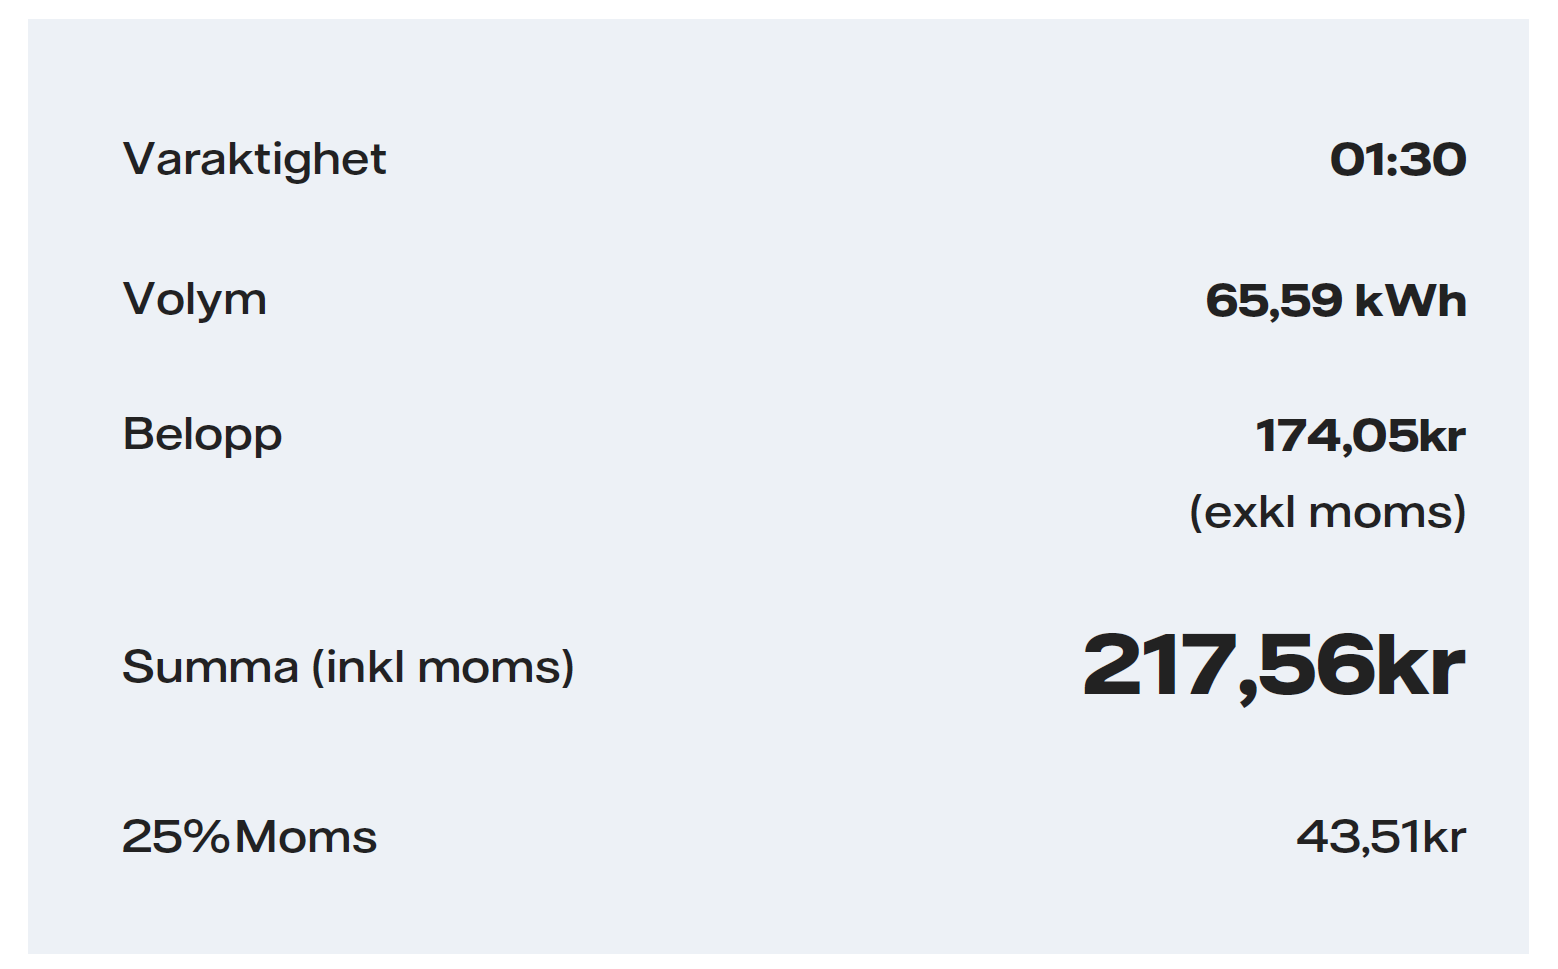Click the kr suffix of 43,51
Screen dimensions: 1558x969
point(1445,837)
